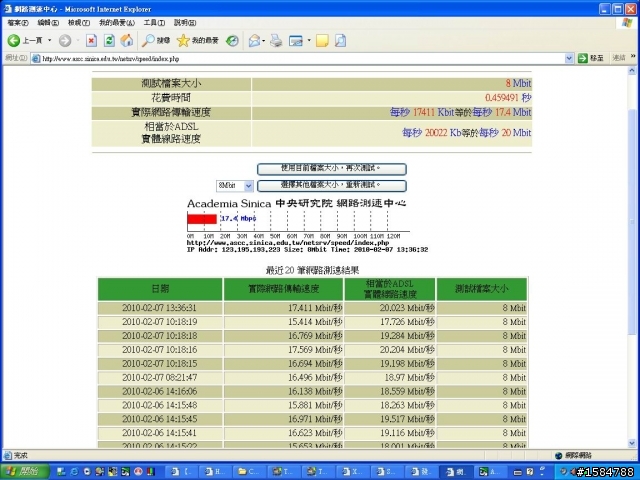
Task: Select the 2010-02-06 14:16:06 date cell
Action: (160, 391)
